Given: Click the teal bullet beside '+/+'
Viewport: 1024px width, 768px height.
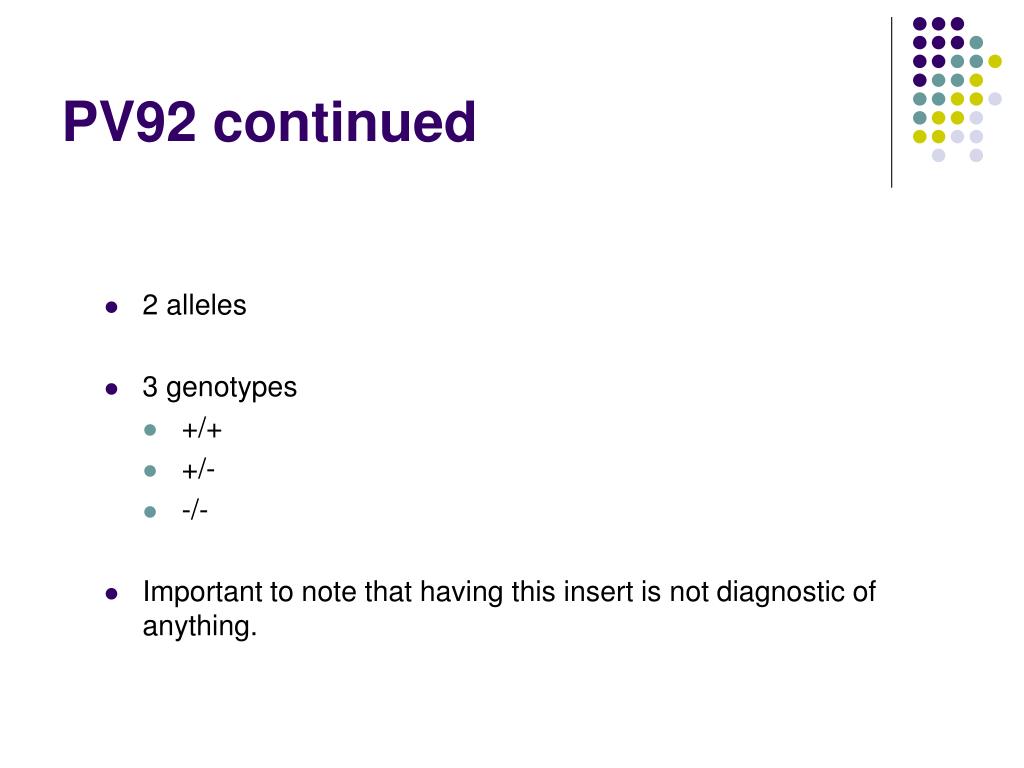Looking at the screenshot, I should click(x=150, y=430).
